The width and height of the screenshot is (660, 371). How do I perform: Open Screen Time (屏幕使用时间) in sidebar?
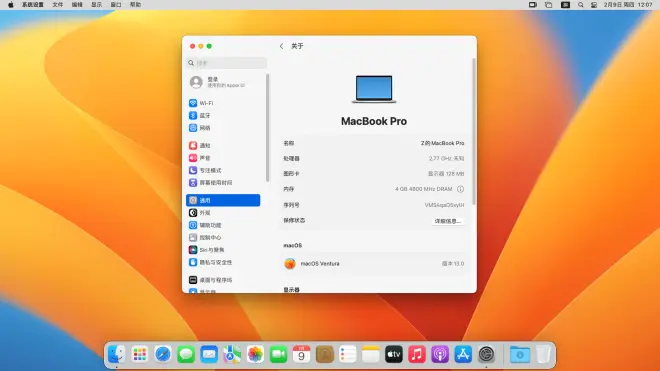(x=223, y=183)
